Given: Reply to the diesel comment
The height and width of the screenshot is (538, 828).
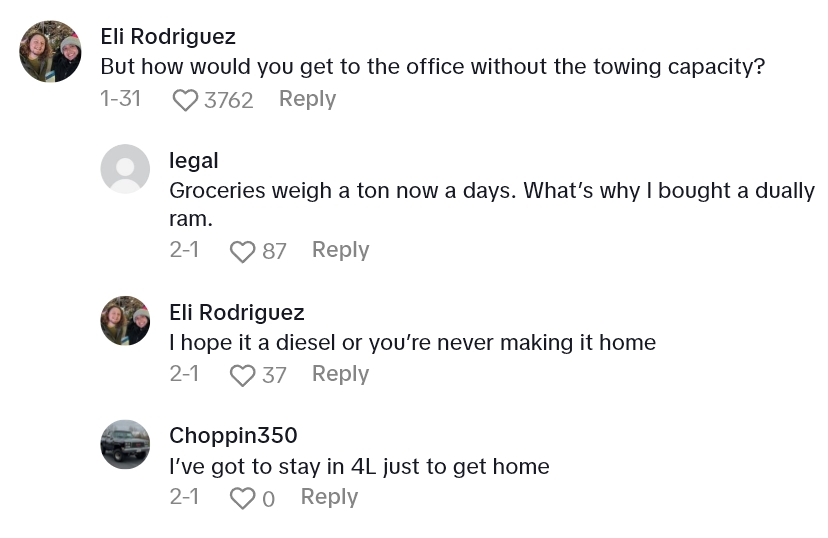Looking at the screenshot, I should (340, 374).
